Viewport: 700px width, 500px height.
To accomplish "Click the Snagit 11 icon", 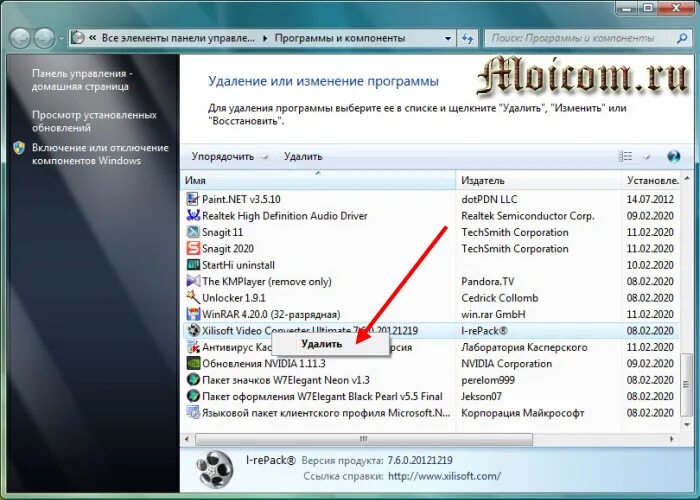I will click(x=193, y=232).
